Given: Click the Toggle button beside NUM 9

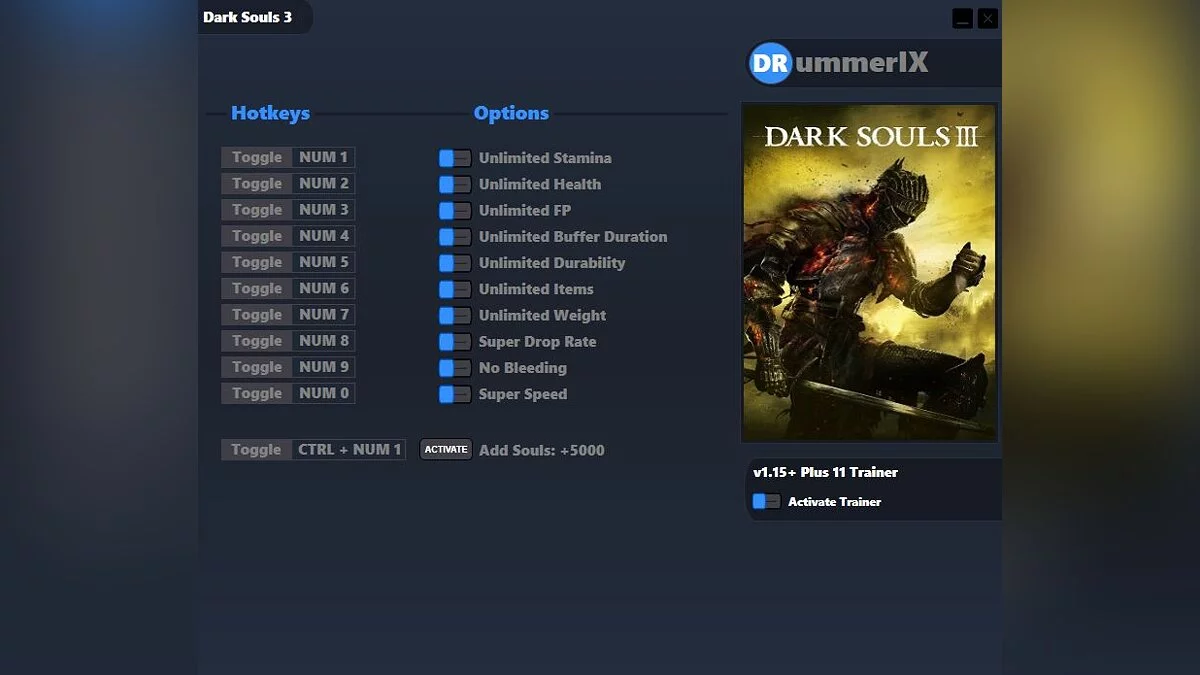Looking at the screenshot, I should pyautogui.click(x=255, y=367).
